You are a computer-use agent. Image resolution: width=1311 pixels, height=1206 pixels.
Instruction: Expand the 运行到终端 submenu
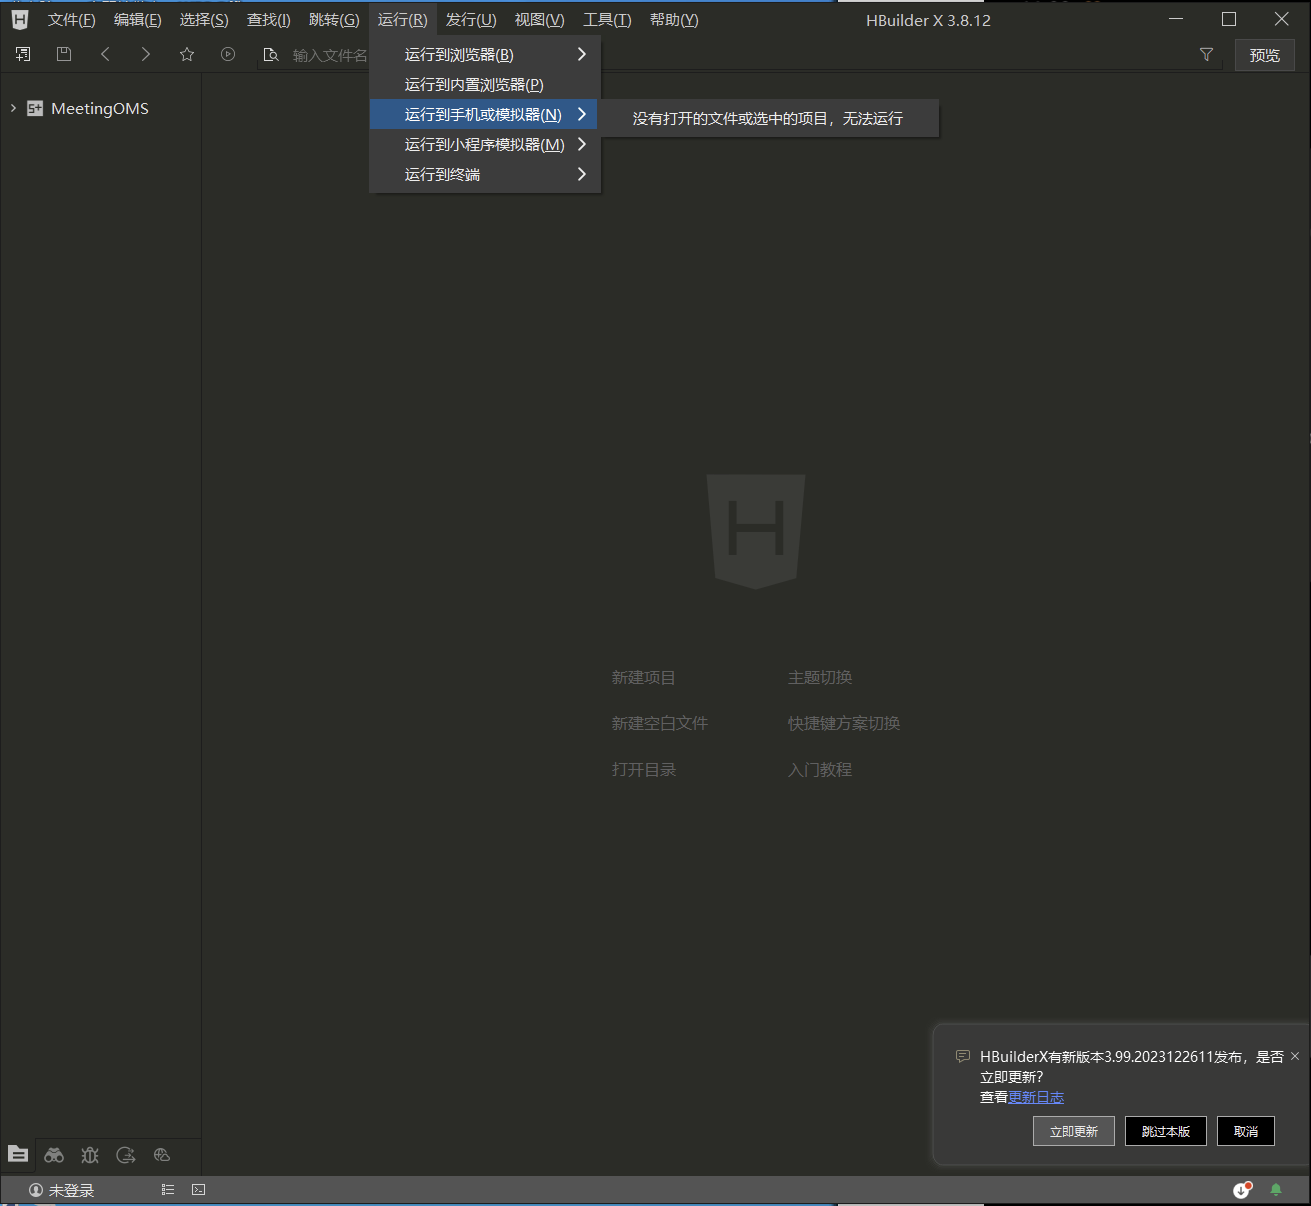485,175
